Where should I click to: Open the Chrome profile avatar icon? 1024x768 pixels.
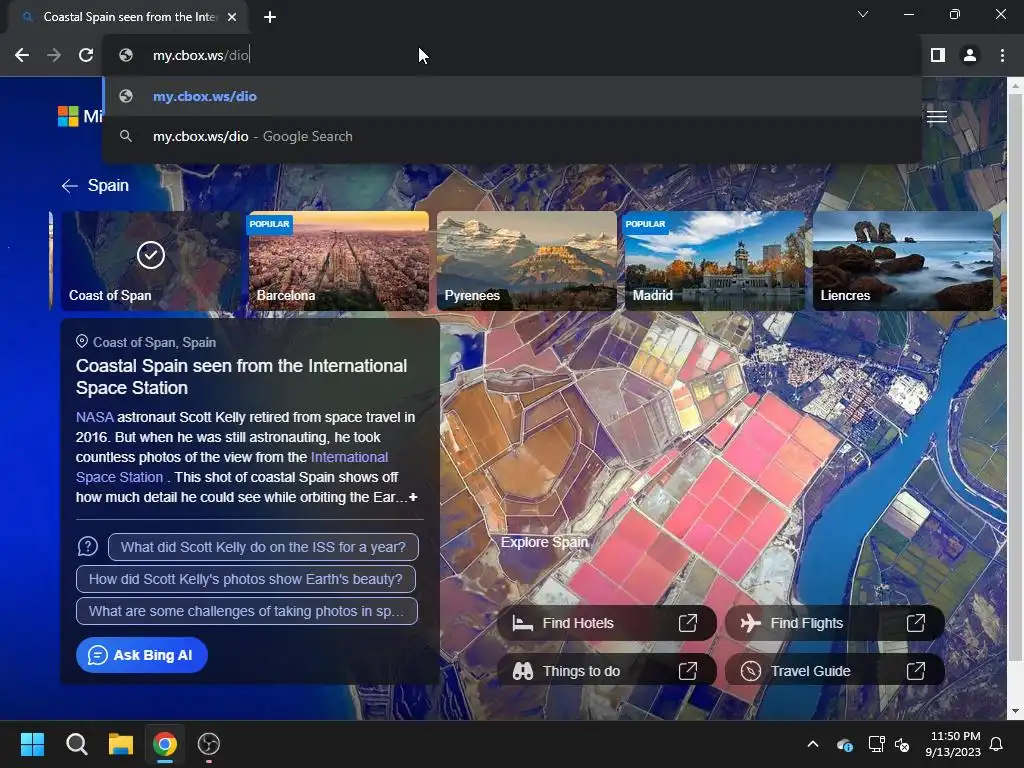point(970,56)
